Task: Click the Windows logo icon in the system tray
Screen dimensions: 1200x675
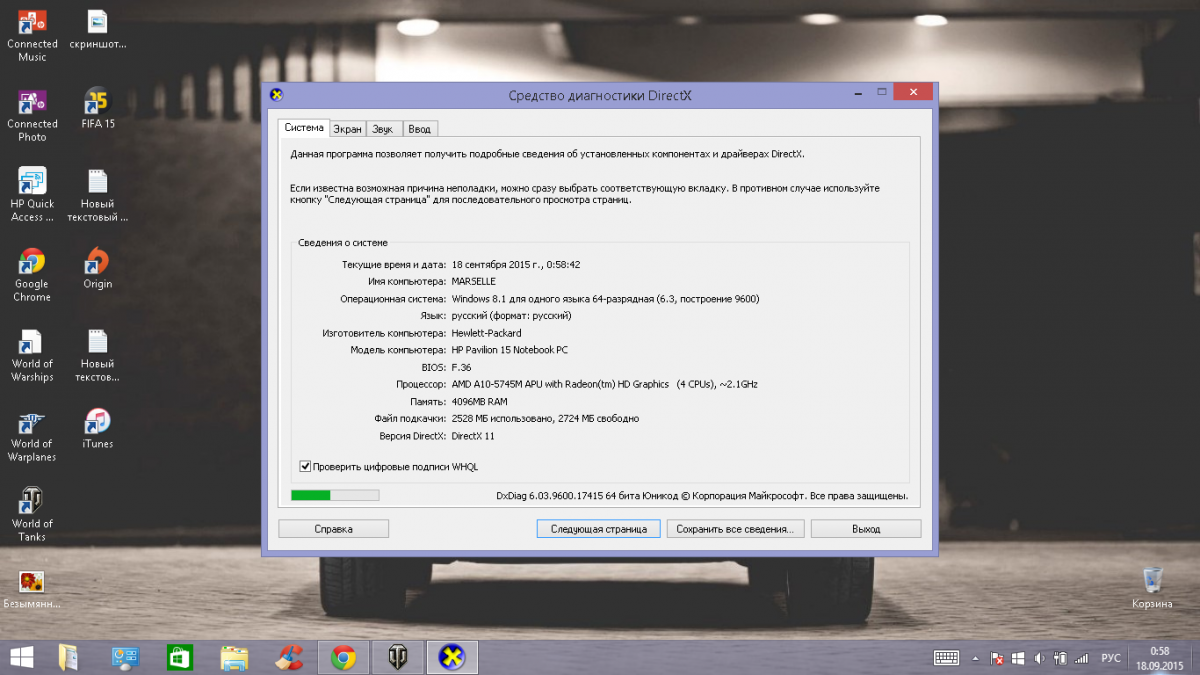Action: coord(1018,658)
